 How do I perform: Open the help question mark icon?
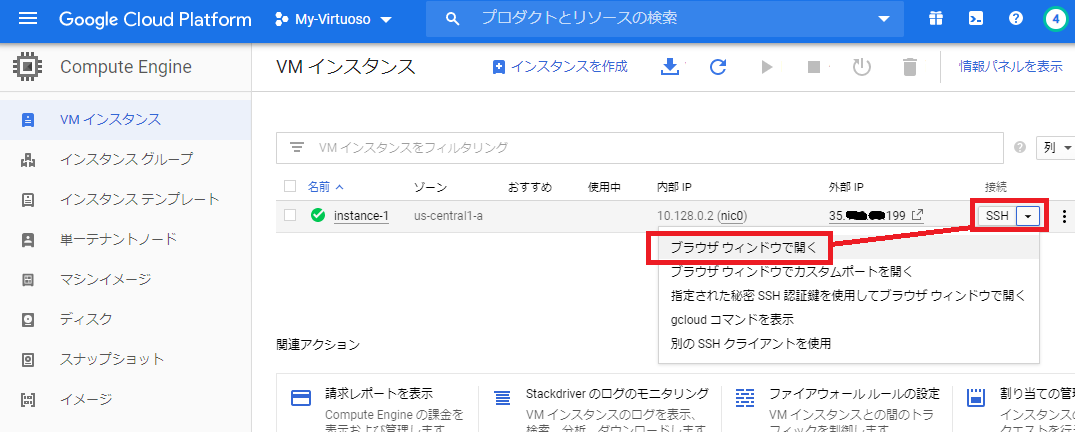(1016, 19)
